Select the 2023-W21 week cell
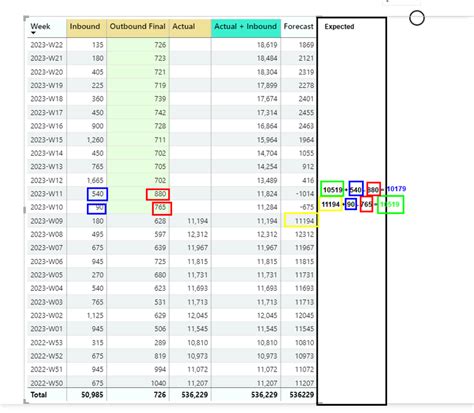Viewport: 474px width, 413px height. (46, 58)
